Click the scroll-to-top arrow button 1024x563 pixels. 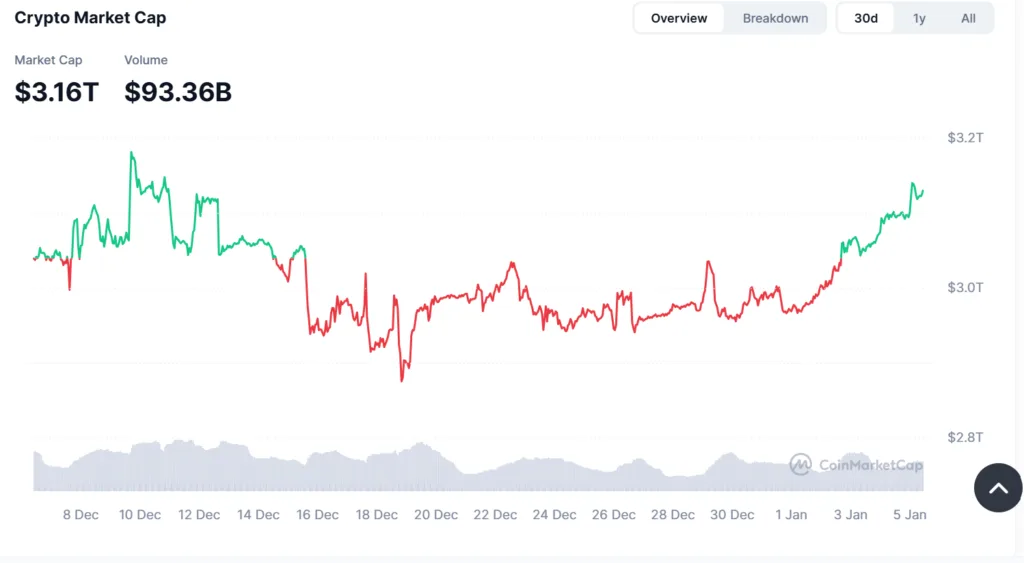[998, 488]
